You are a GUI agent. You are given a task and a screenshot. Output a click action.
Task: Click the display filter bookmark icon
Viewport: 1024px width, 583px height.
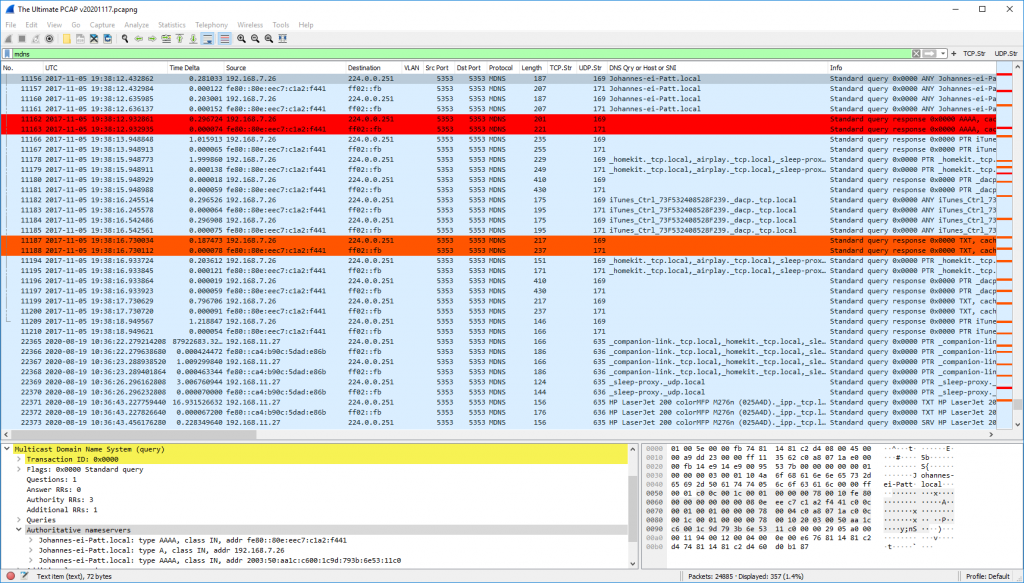8,53
